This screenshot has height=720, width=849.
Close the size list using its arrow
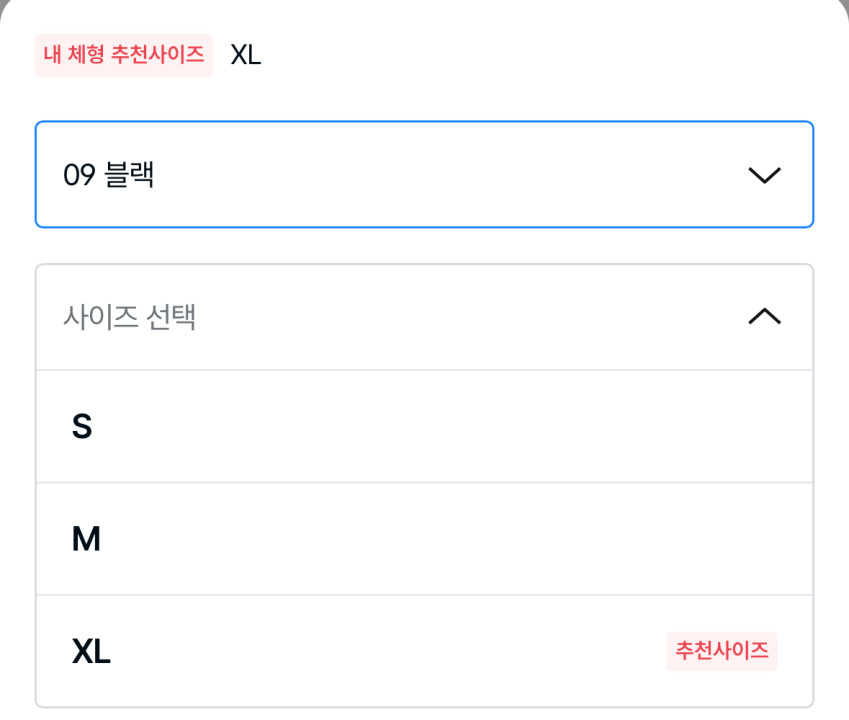point(764,317)
